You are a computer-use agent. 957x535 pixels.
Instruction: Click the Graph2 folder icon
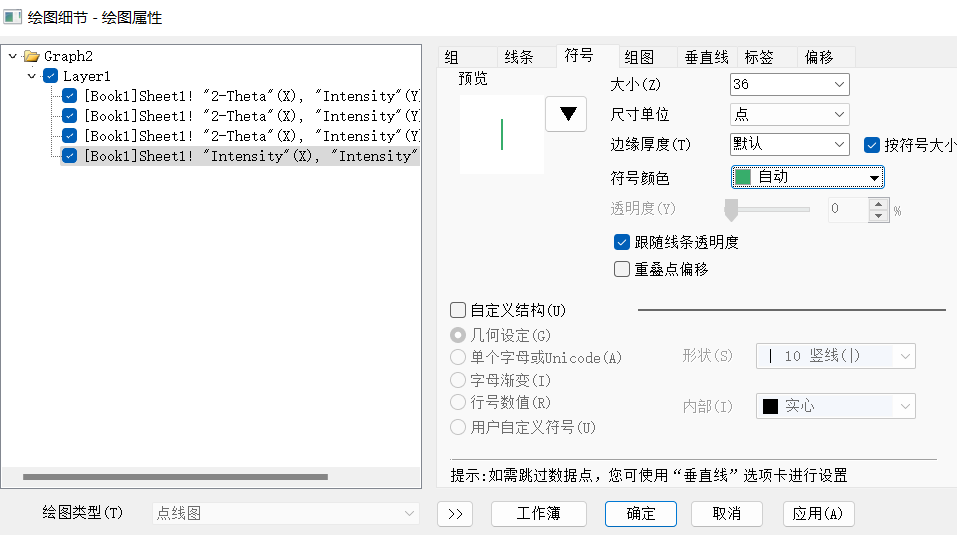pyautogui.click(x=32, y=56)
